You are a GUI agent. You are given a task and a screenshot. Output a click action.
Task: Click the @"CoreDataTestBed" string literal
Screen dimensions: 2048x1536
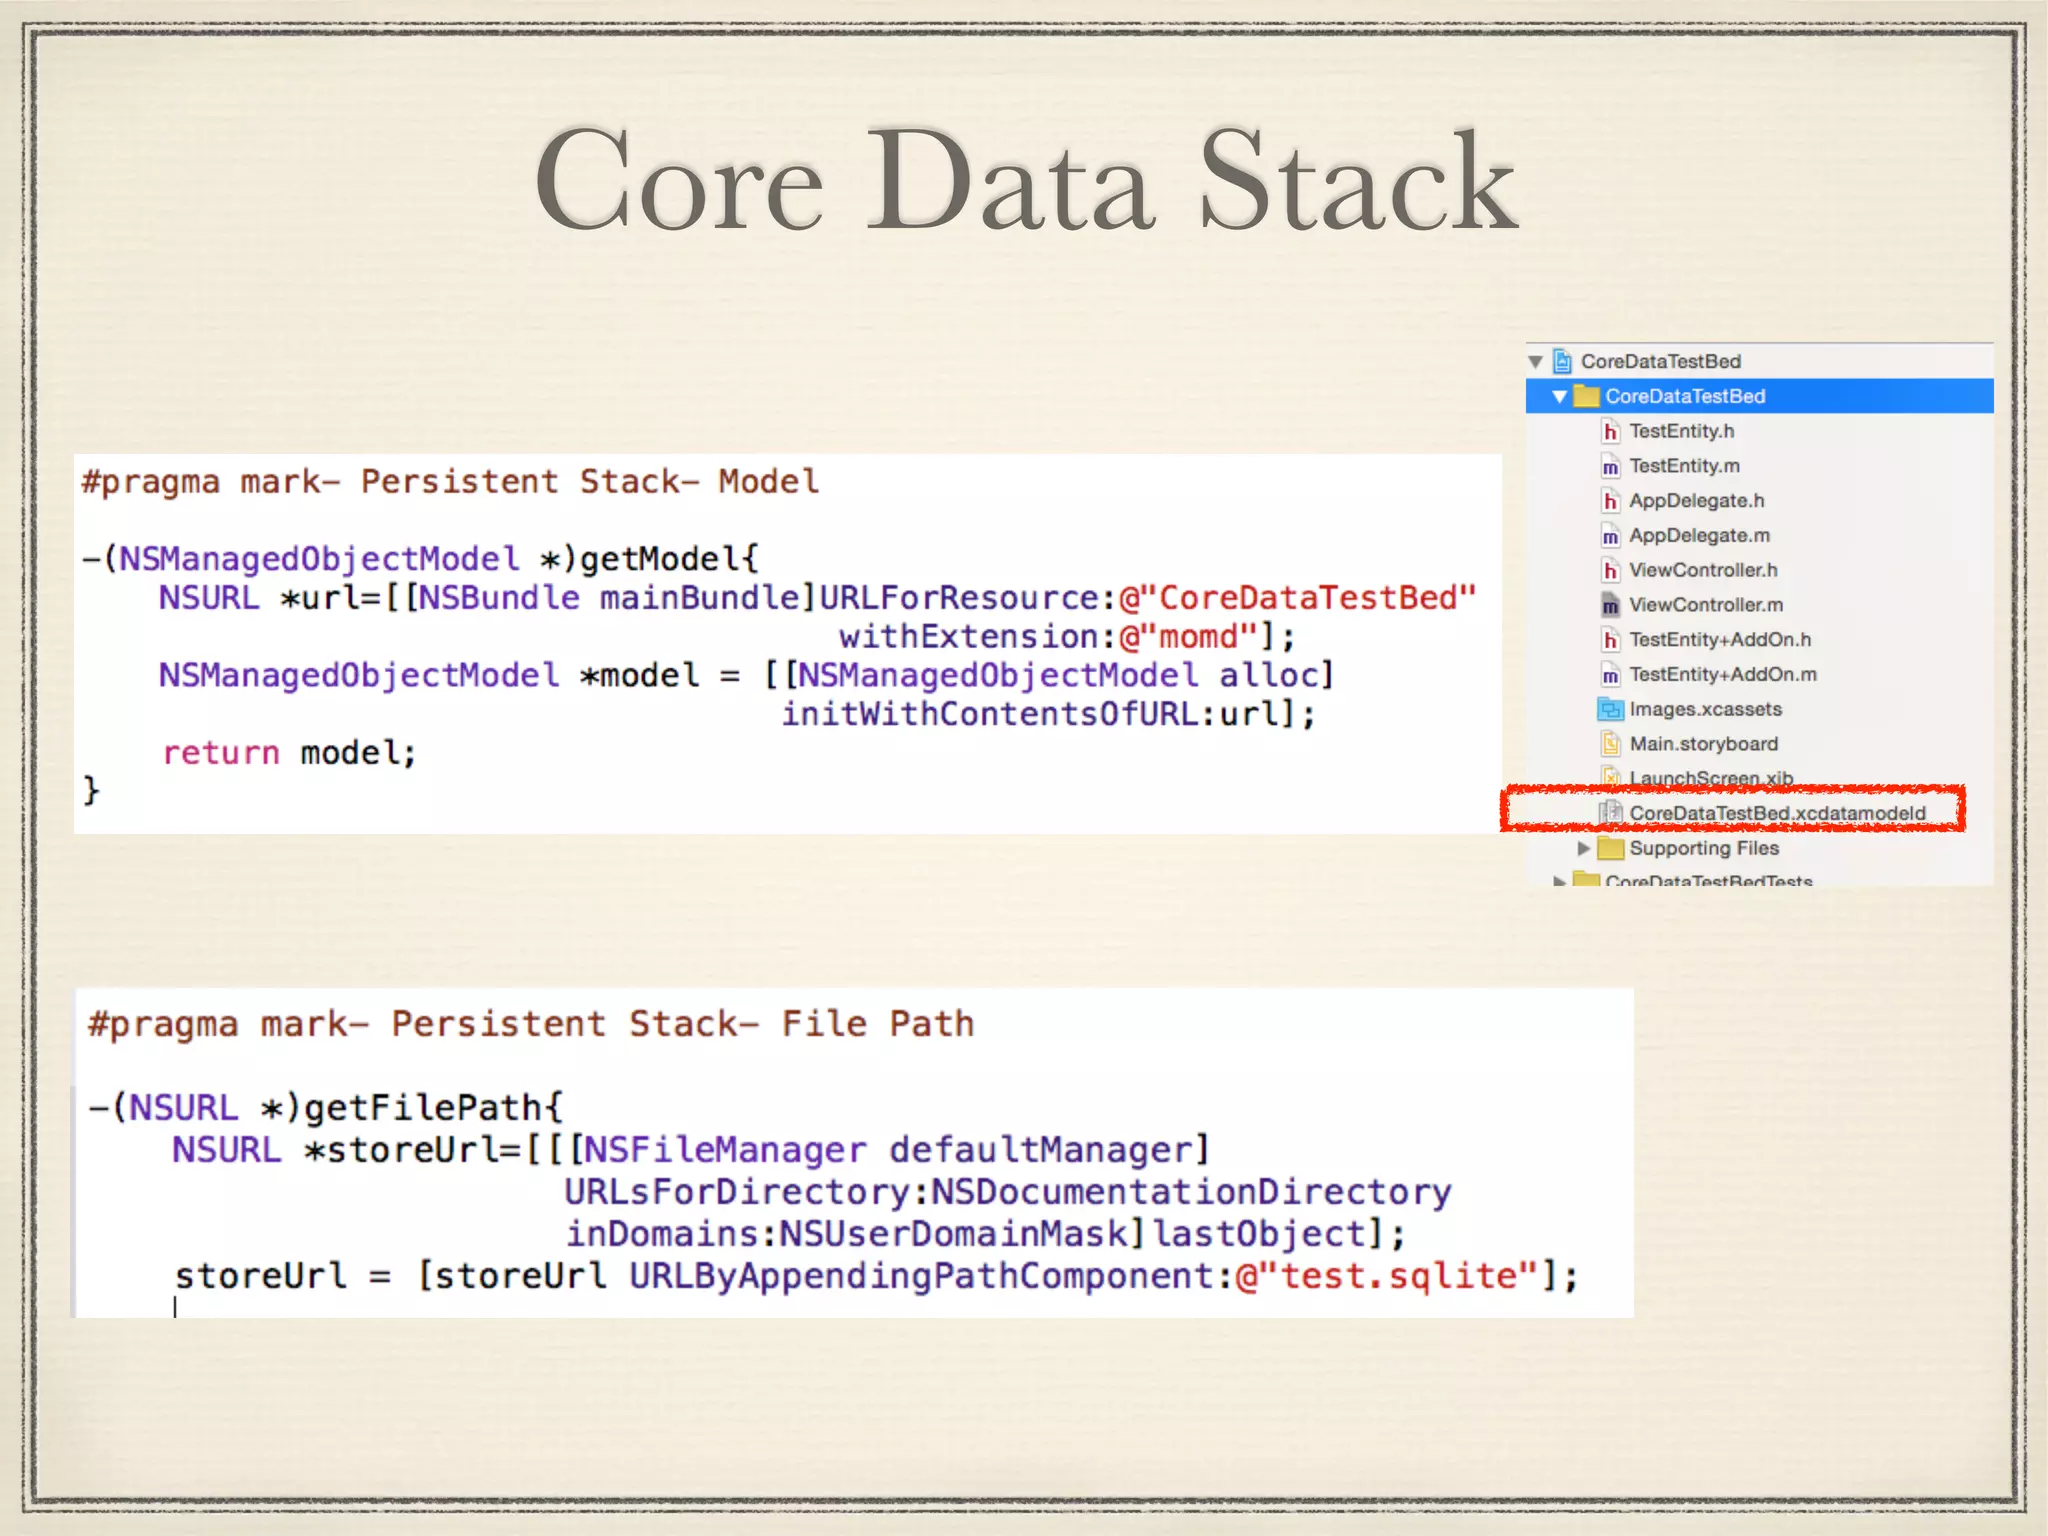1298,598
